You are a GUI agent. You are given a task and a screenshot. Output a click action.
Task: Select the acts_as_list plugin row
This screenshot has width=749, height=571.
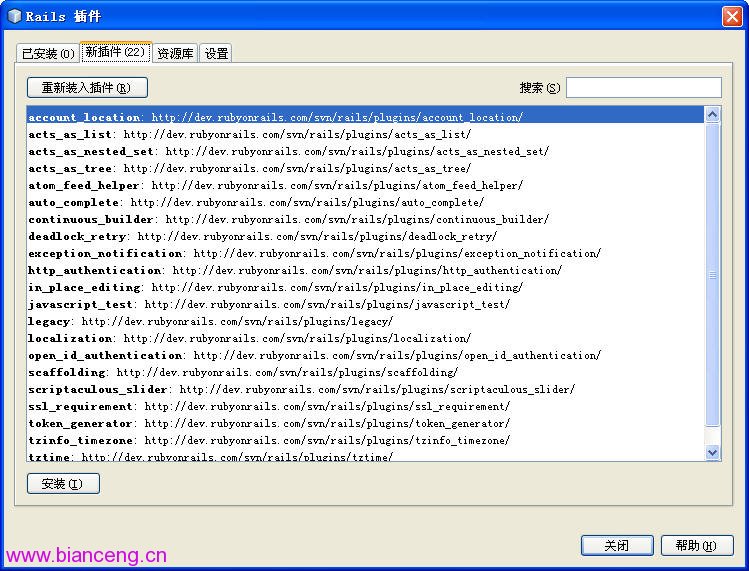(x=365, y=134)
